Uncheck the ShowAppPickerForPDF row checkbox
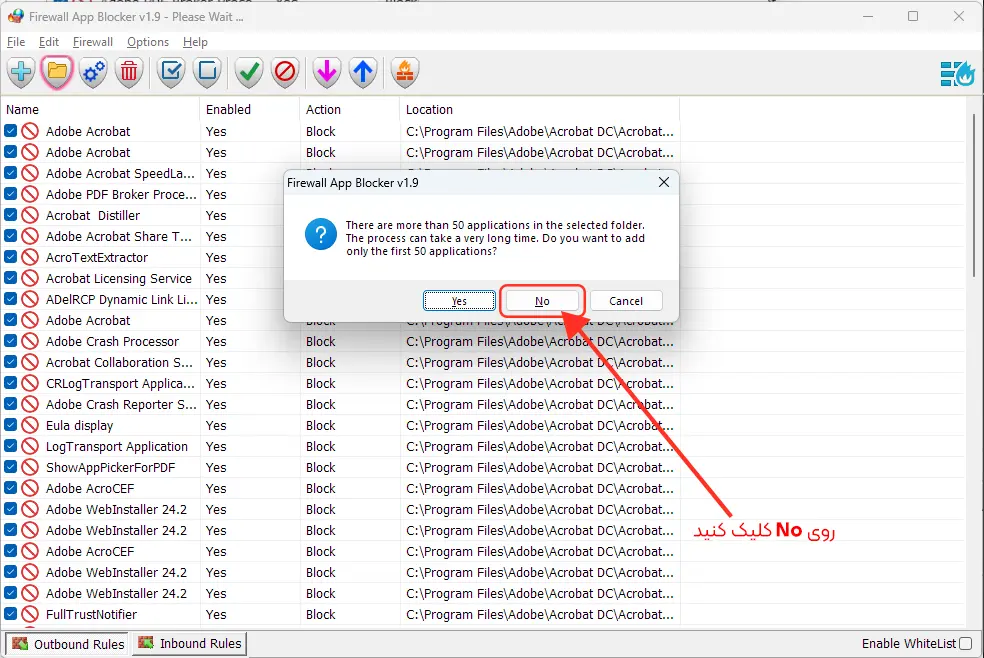 point(11,467)
